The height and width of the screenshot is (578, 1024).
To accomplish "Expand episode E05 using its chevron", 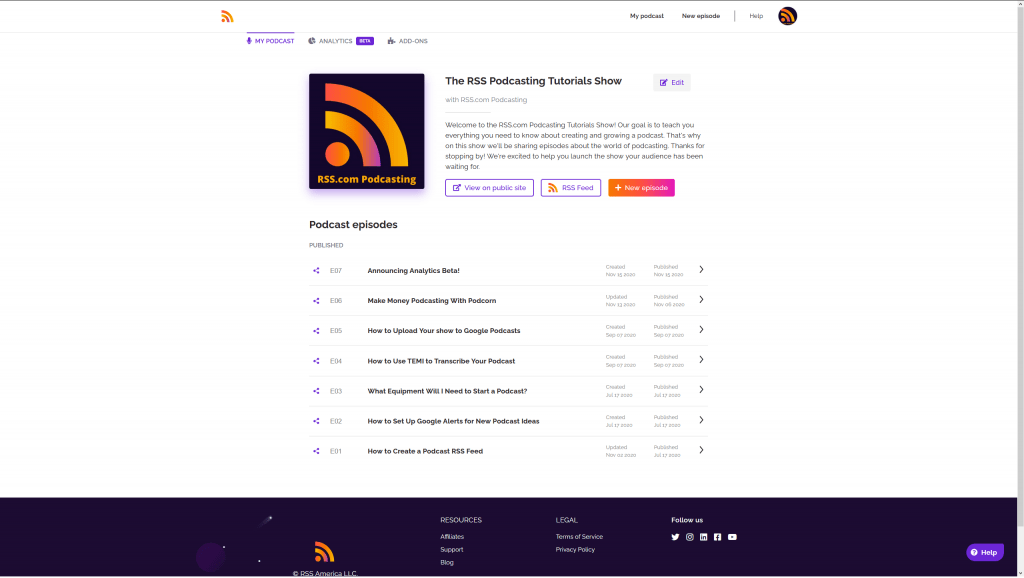I will coord(701,330).
